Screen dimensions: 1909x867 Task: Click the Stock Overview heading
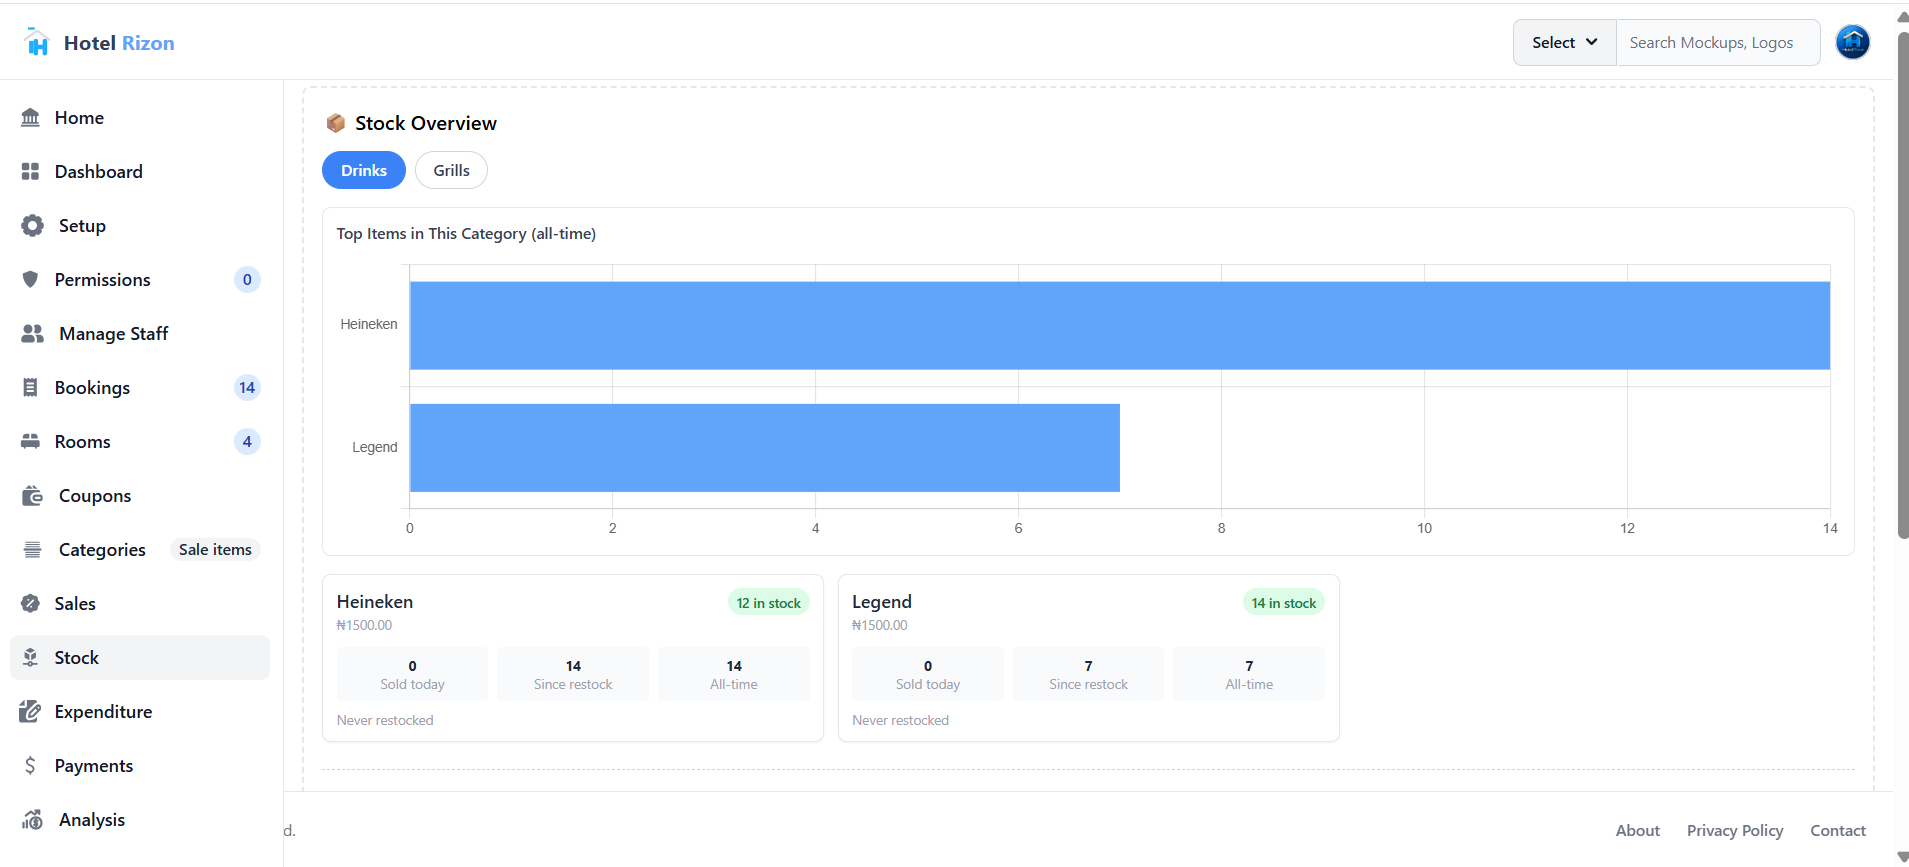pyautogui.click(x=426, y=123)
